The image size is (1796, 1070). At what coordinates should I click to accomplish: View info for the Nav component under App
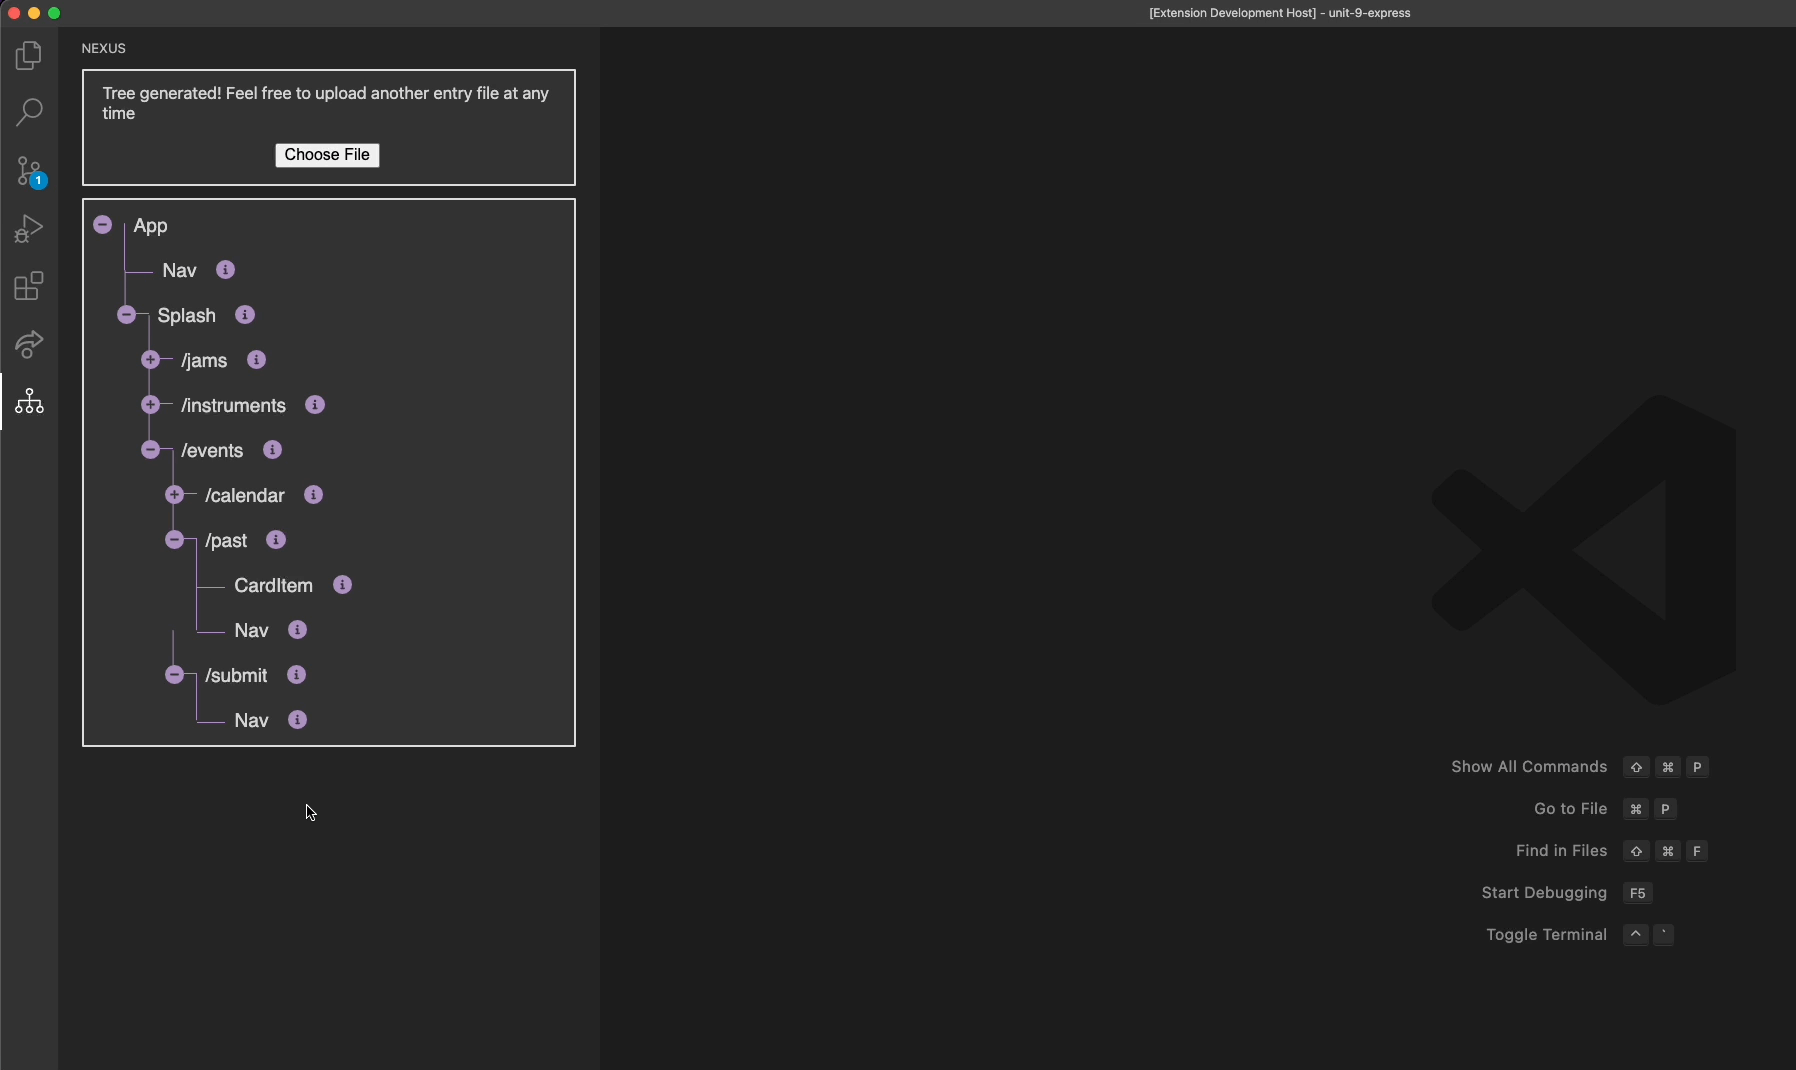tap(225, 269)
